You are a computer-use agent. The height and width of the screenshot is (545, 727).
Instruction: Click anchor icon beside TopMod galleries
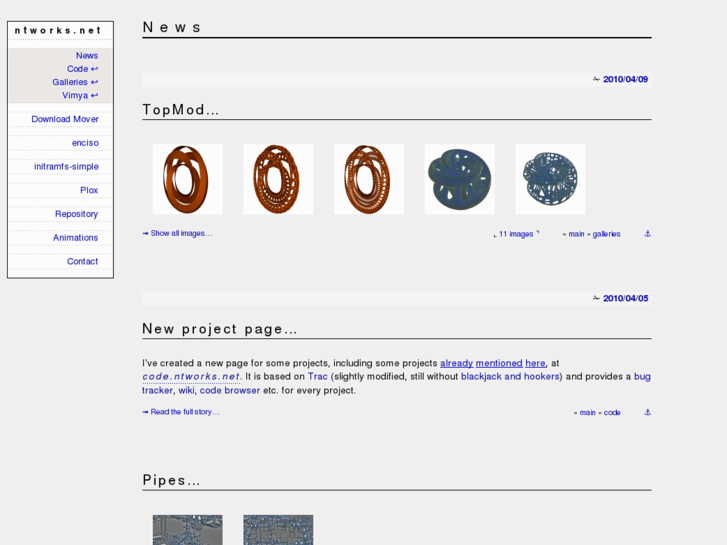648,234
